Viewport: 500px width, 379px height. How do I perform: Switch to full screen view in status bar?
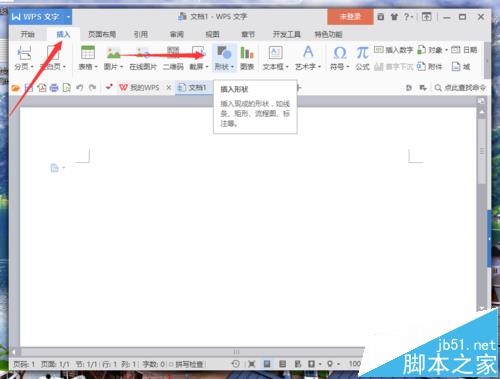251,364
